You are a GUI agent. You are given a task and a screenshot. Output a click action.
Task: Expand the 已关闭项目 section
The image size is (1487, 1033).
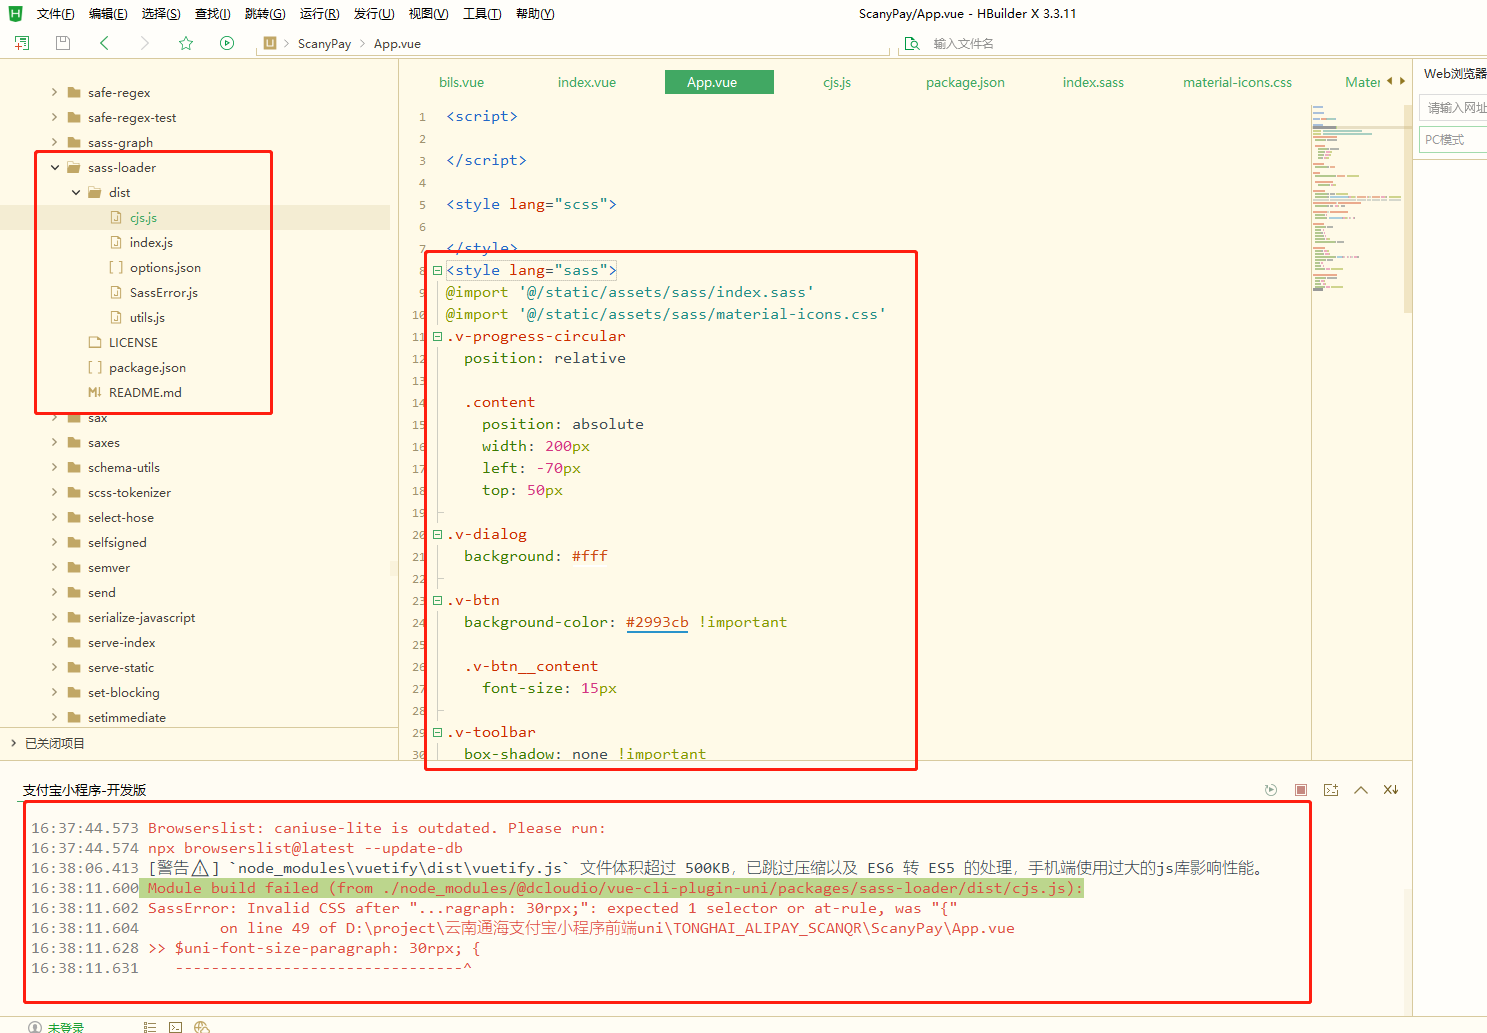[13, 743]
